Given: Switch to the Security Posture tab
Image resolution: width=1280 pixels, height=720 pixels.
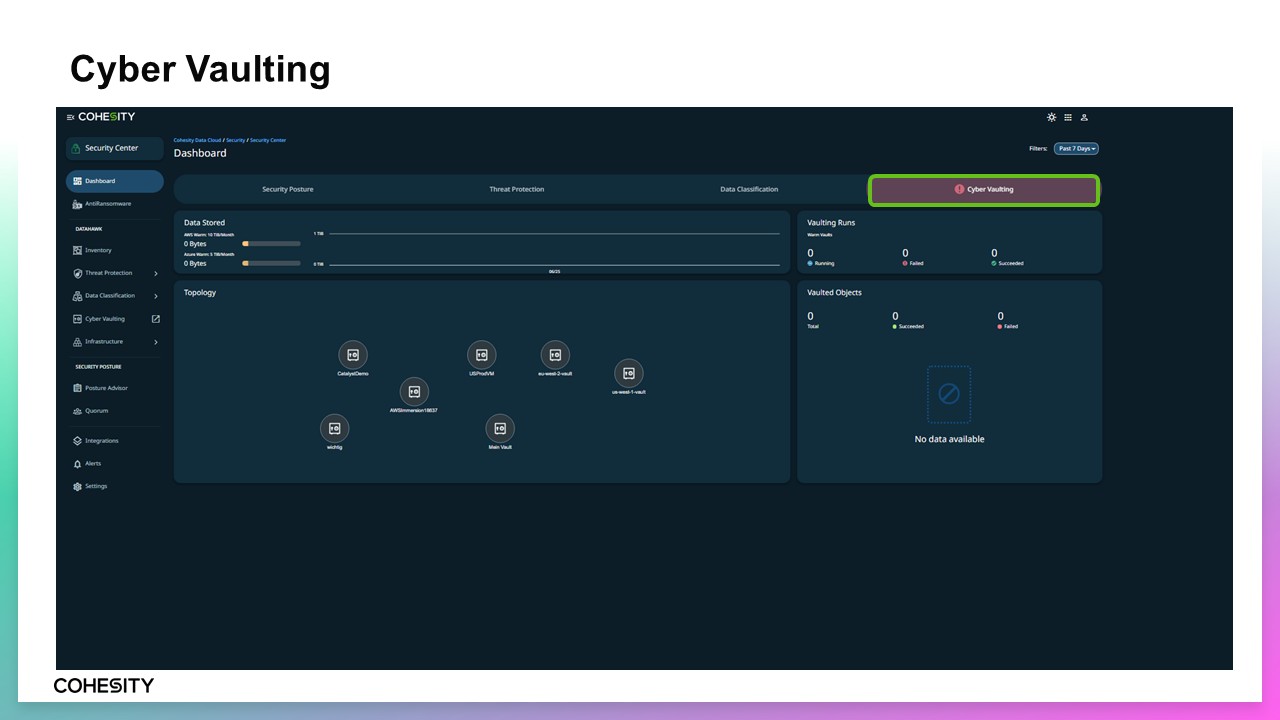Looking at the screenshot, I should 288,189.
